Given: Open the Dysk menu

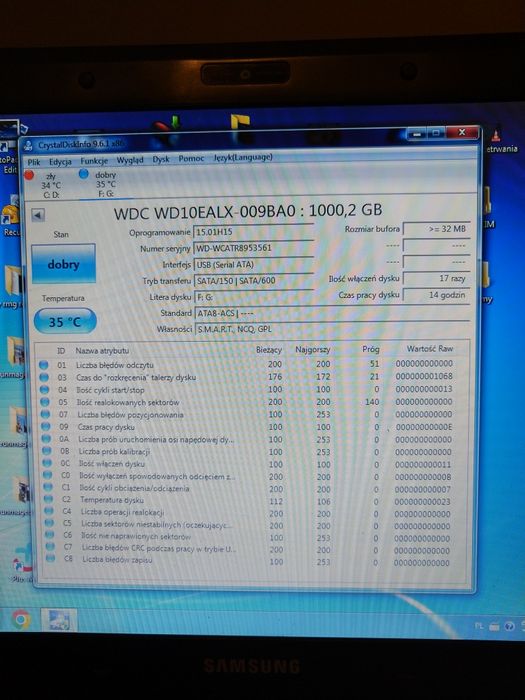Looking at the screenshot, I should click(161, 159).
